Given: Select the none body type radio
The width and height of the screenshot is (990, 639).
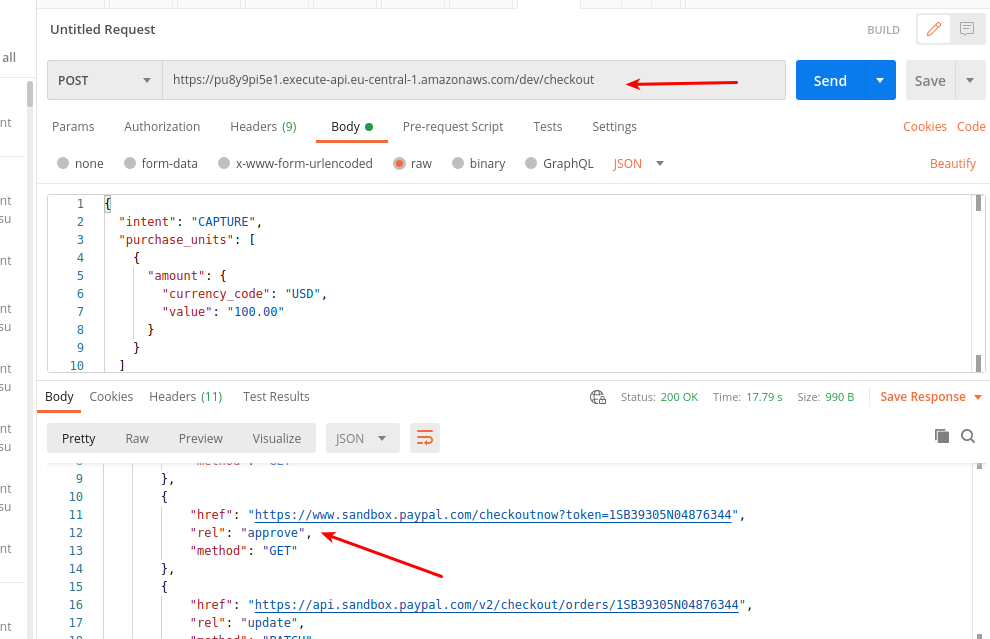Looking at the screenshot, I should pyautogui.click(x=63, y=164).
